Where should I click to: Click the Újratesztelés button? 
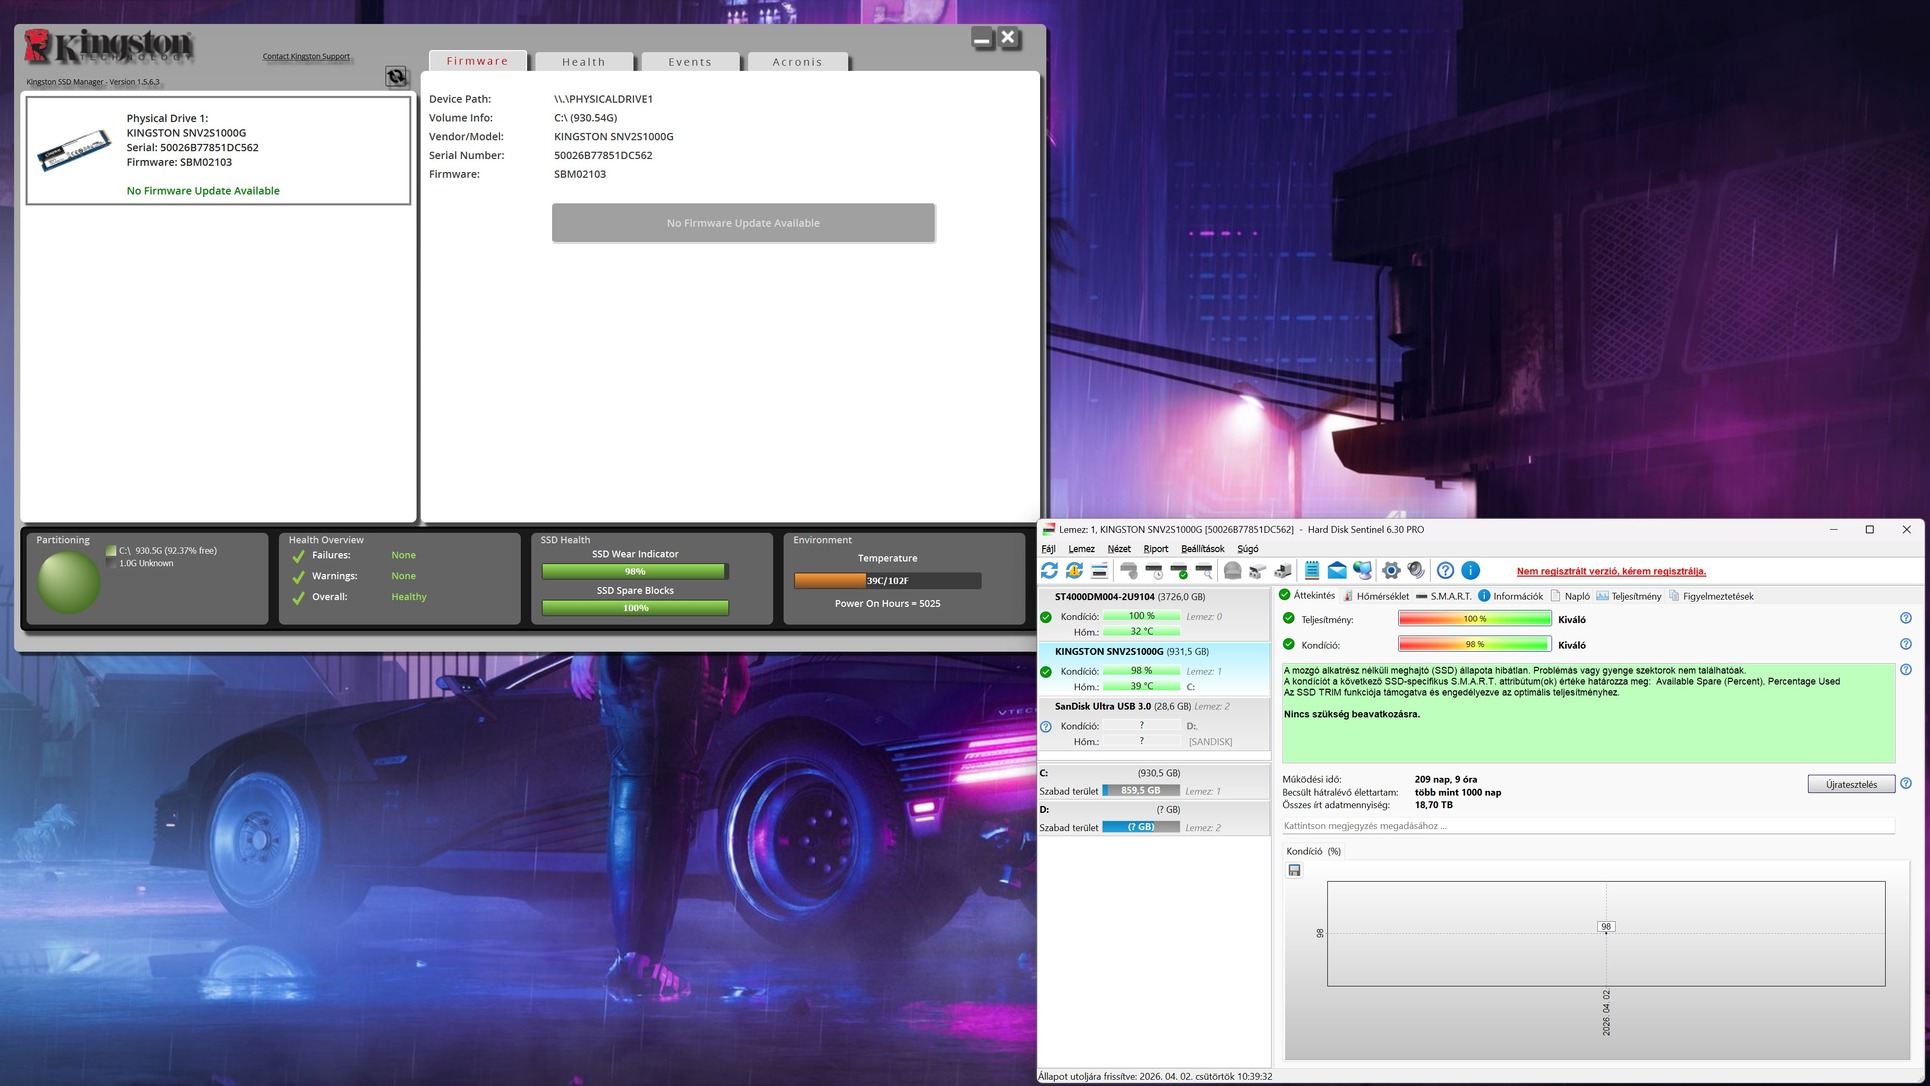tap(1850, 784)
